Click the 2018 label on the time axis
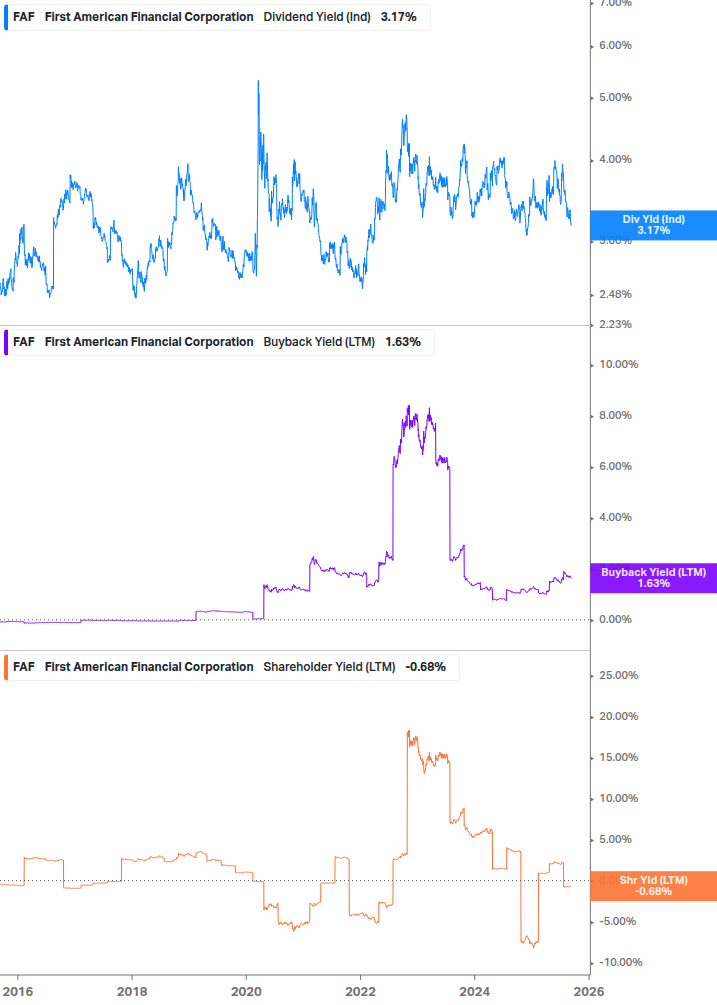This screenshot has height=1005, width=717. 132,992
